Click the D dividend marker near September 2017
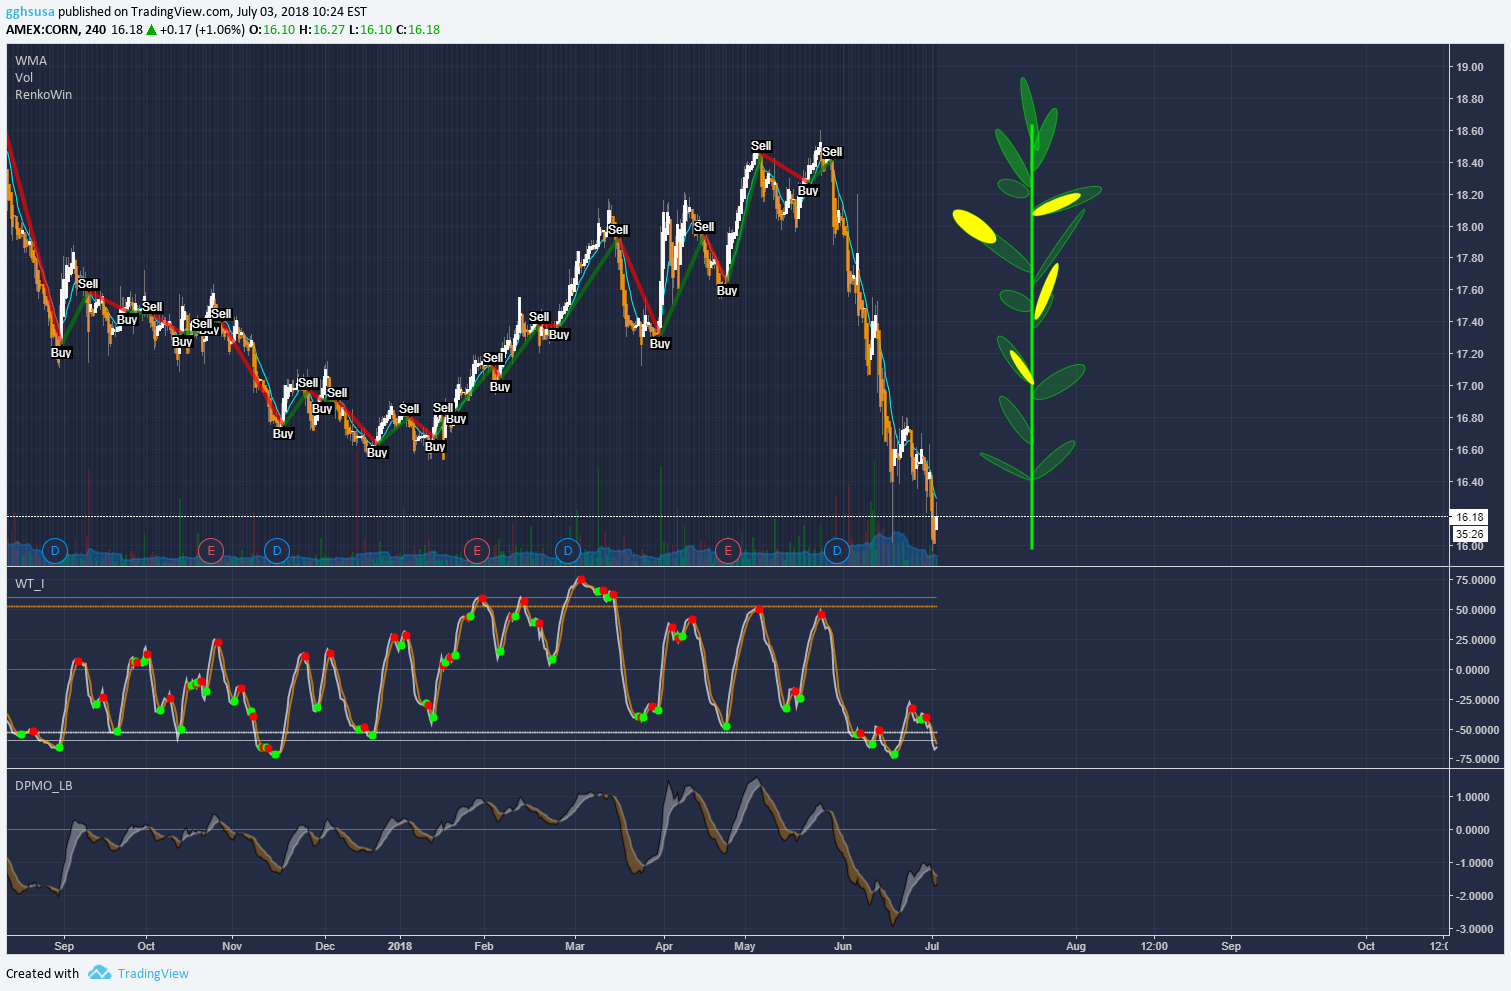 click(x=55, y=550)
